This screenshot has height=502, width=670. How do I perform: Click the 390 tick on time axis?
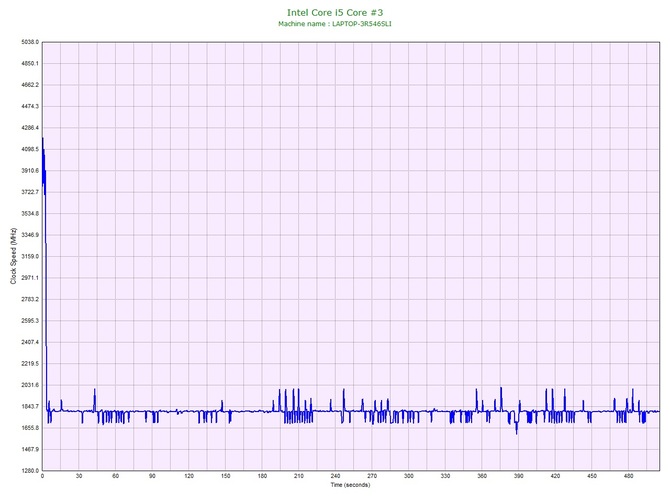coord(519,476)
